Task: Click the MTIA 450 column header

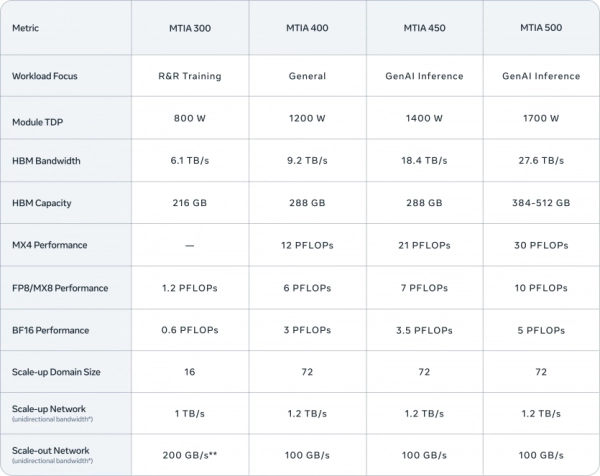Action: [x=424, y=29]
